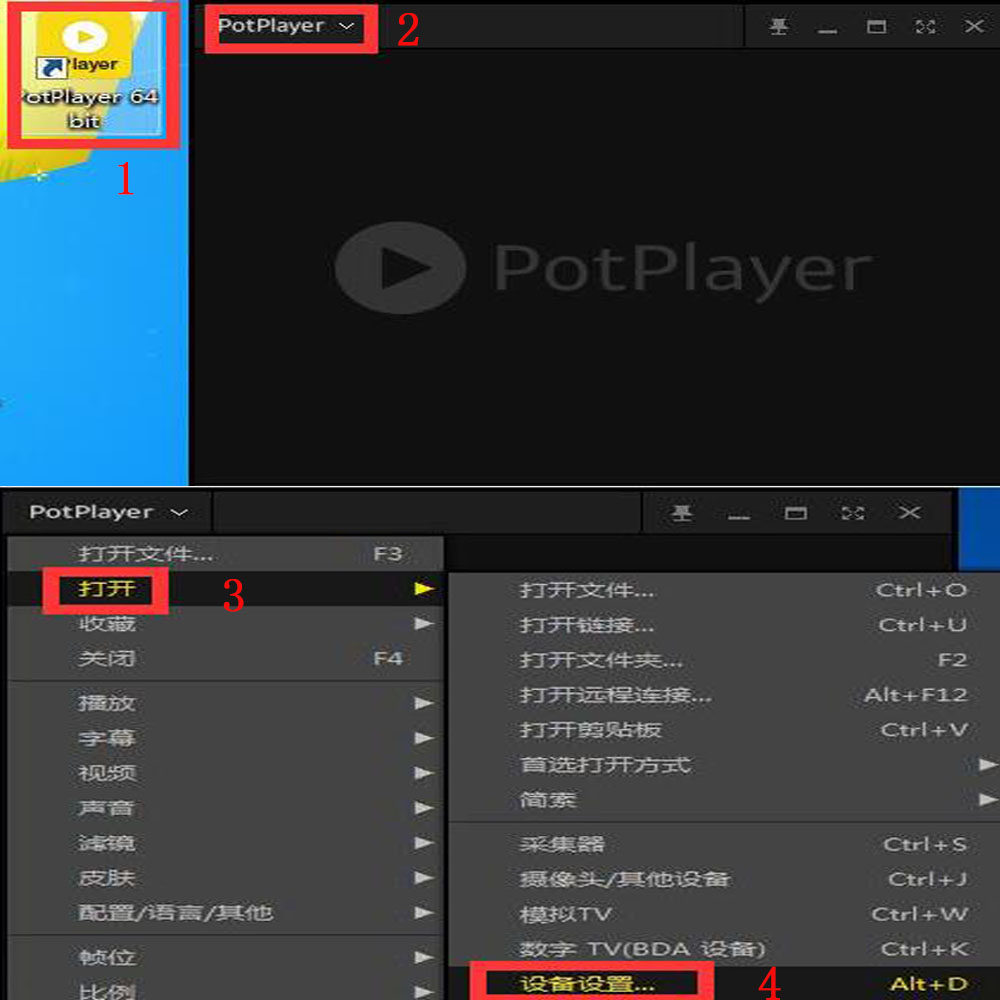Select the 打开 submenu entry
This screenshot has height=1000, width=1000.
click(x=226, y=589)
